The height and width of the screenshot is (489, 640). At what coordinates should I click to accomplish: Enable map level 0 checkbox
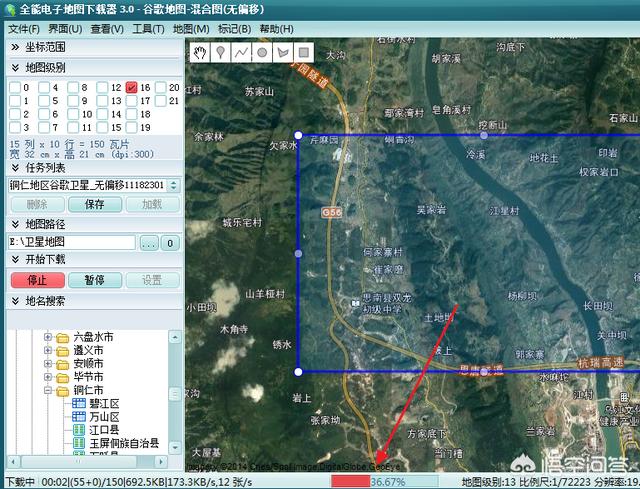point(15,87)
